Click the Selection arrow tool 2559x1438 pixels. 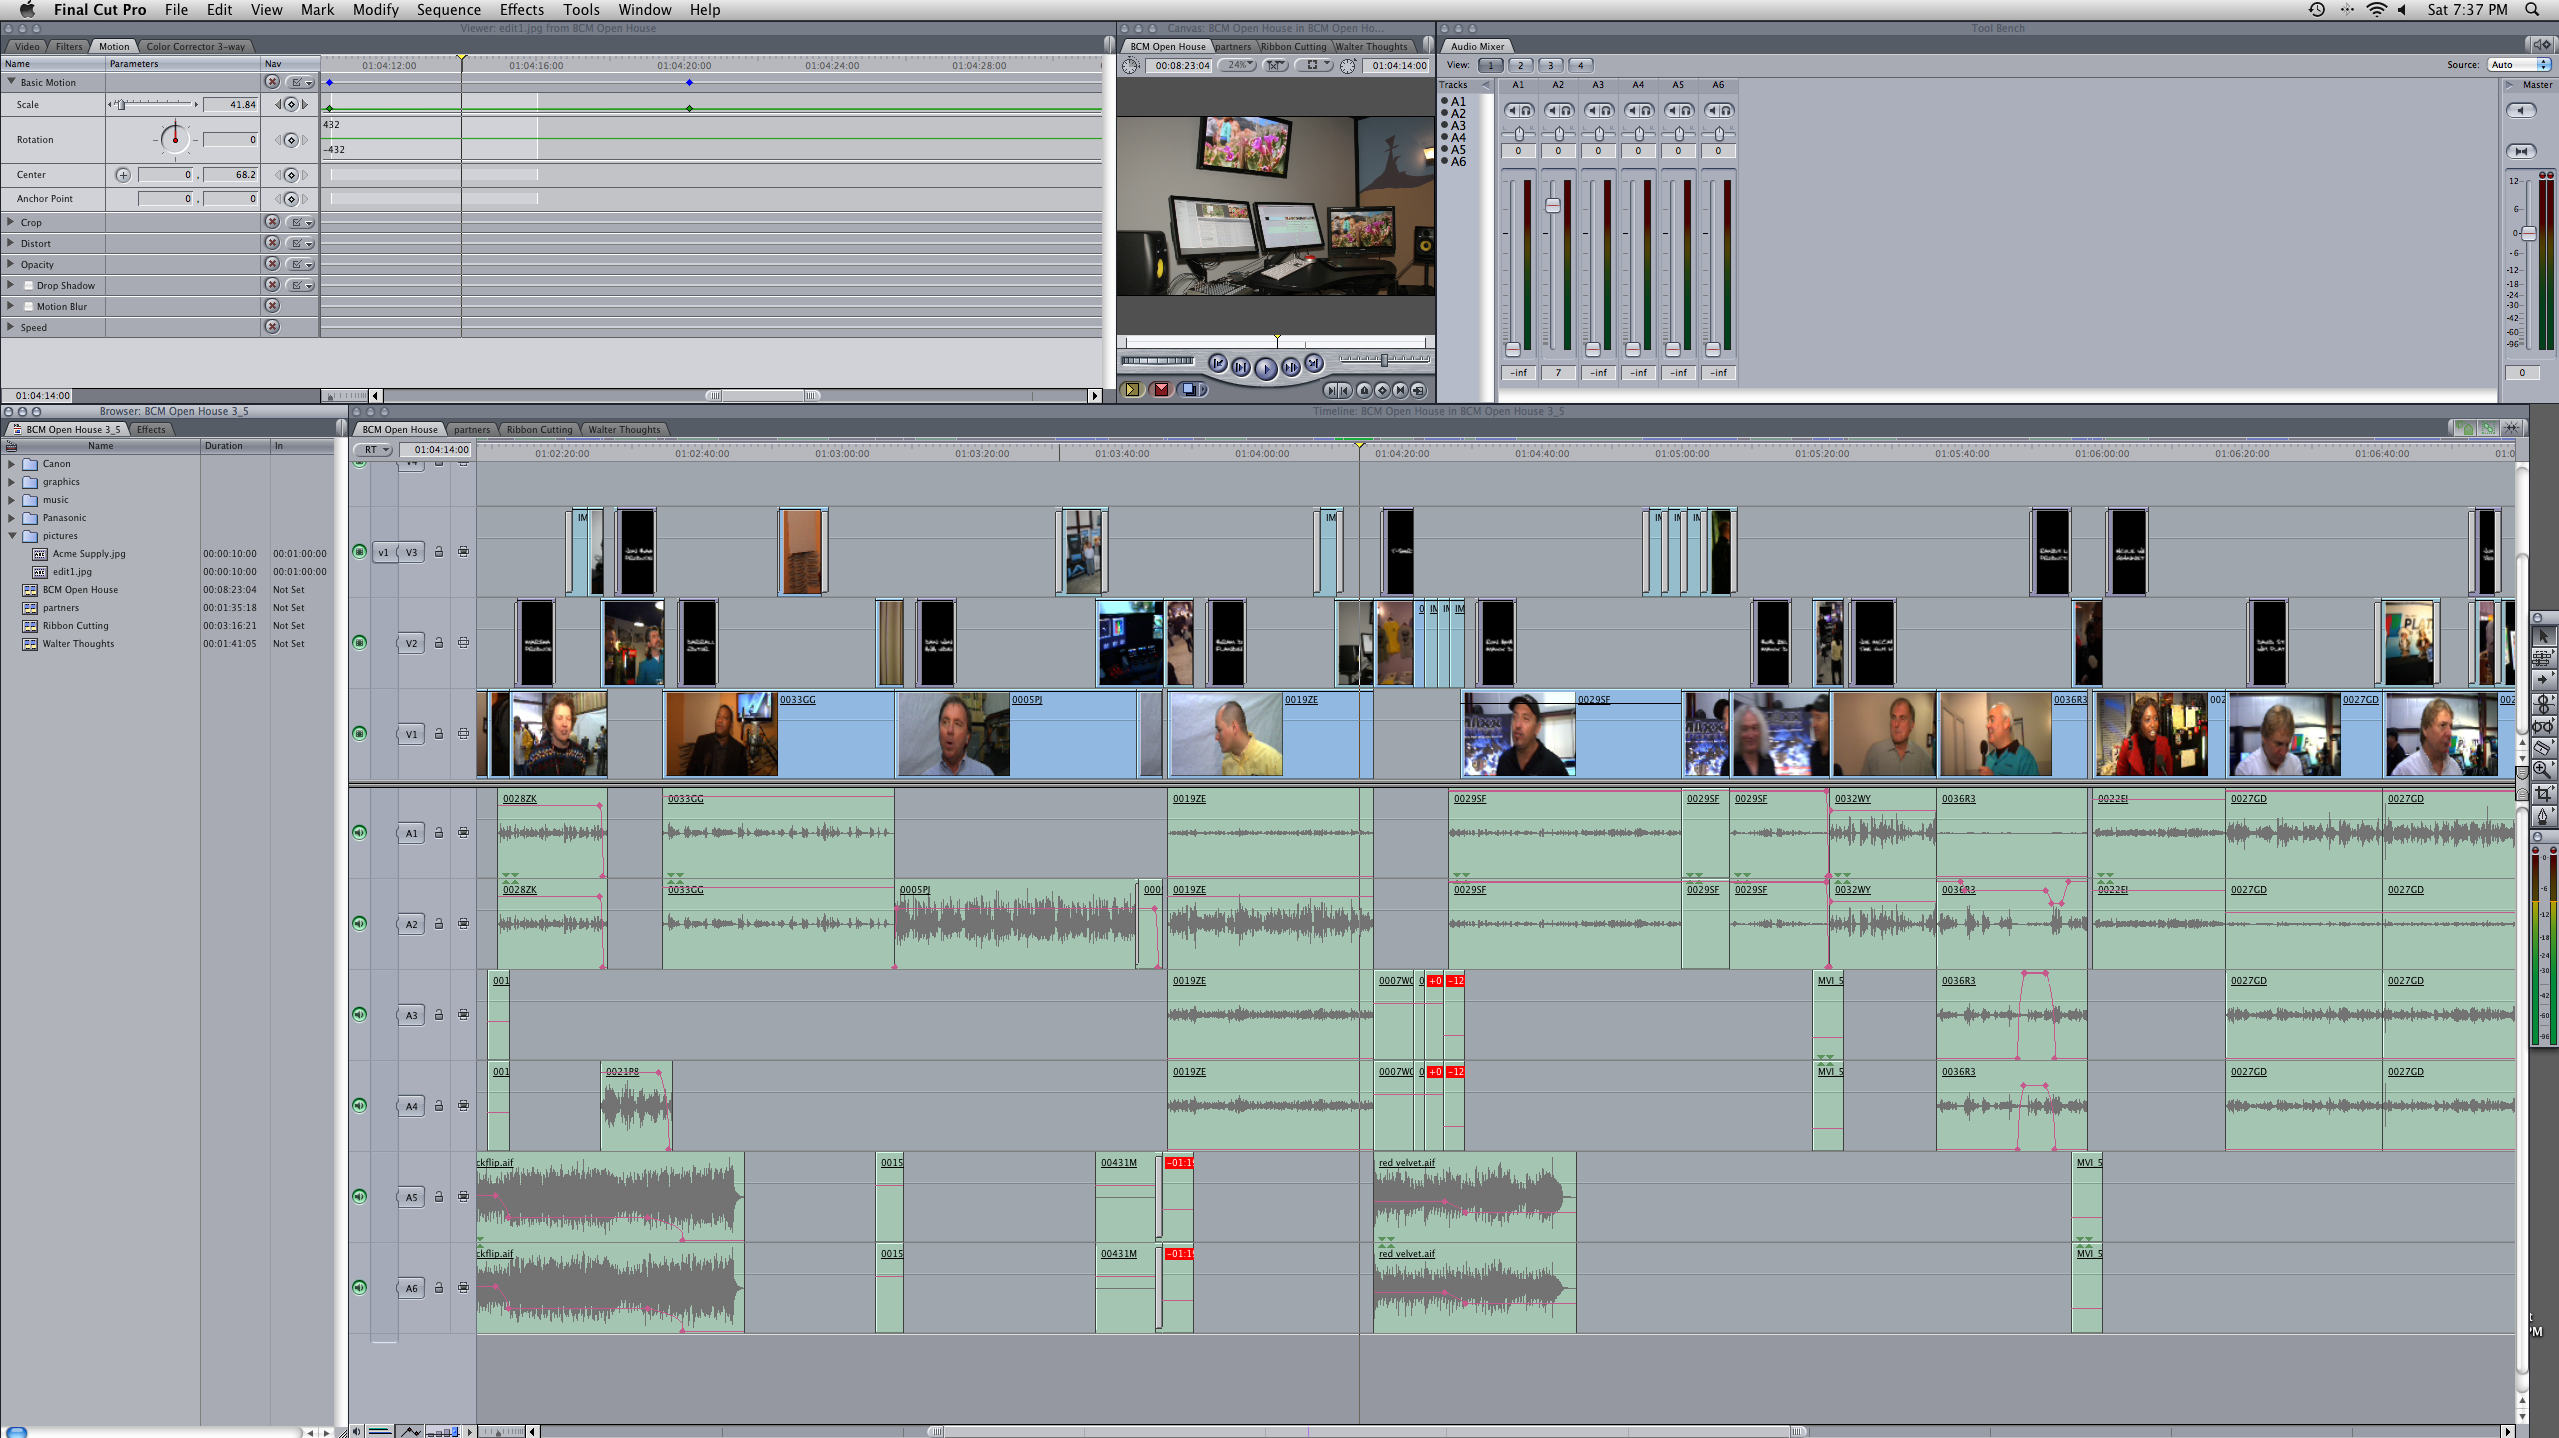(x=2542, y=636)
